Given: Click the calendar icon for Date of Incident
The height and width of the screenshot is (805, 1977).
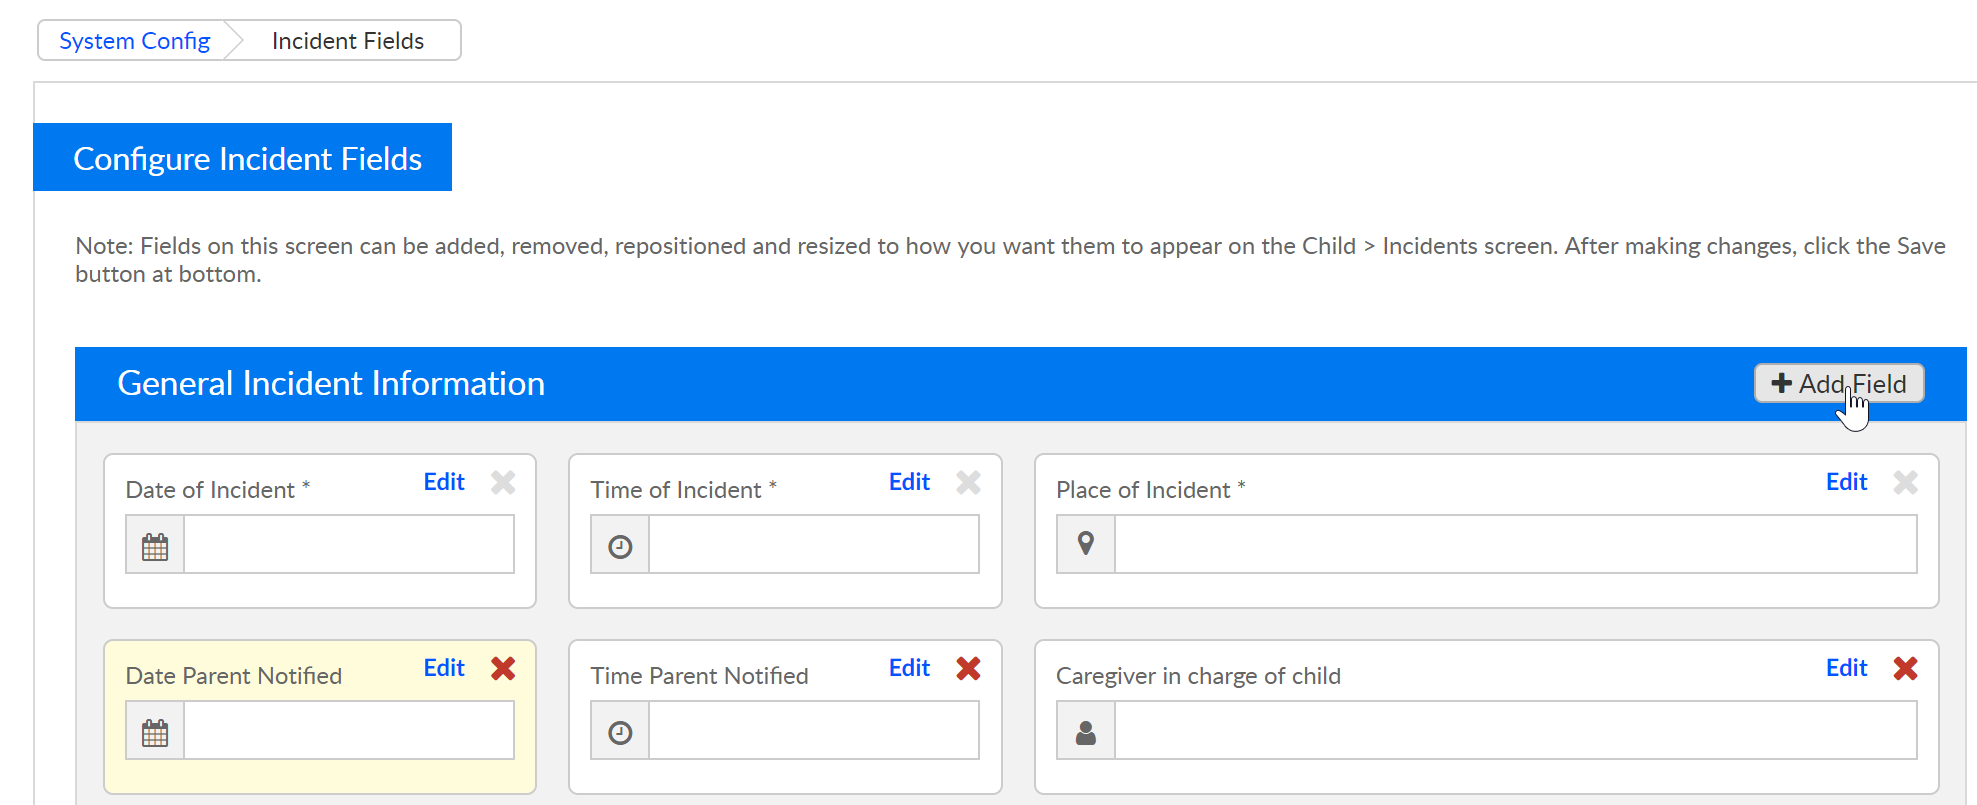Looking at the screenshot, I should pyautogui.click(x=155, y=546).
